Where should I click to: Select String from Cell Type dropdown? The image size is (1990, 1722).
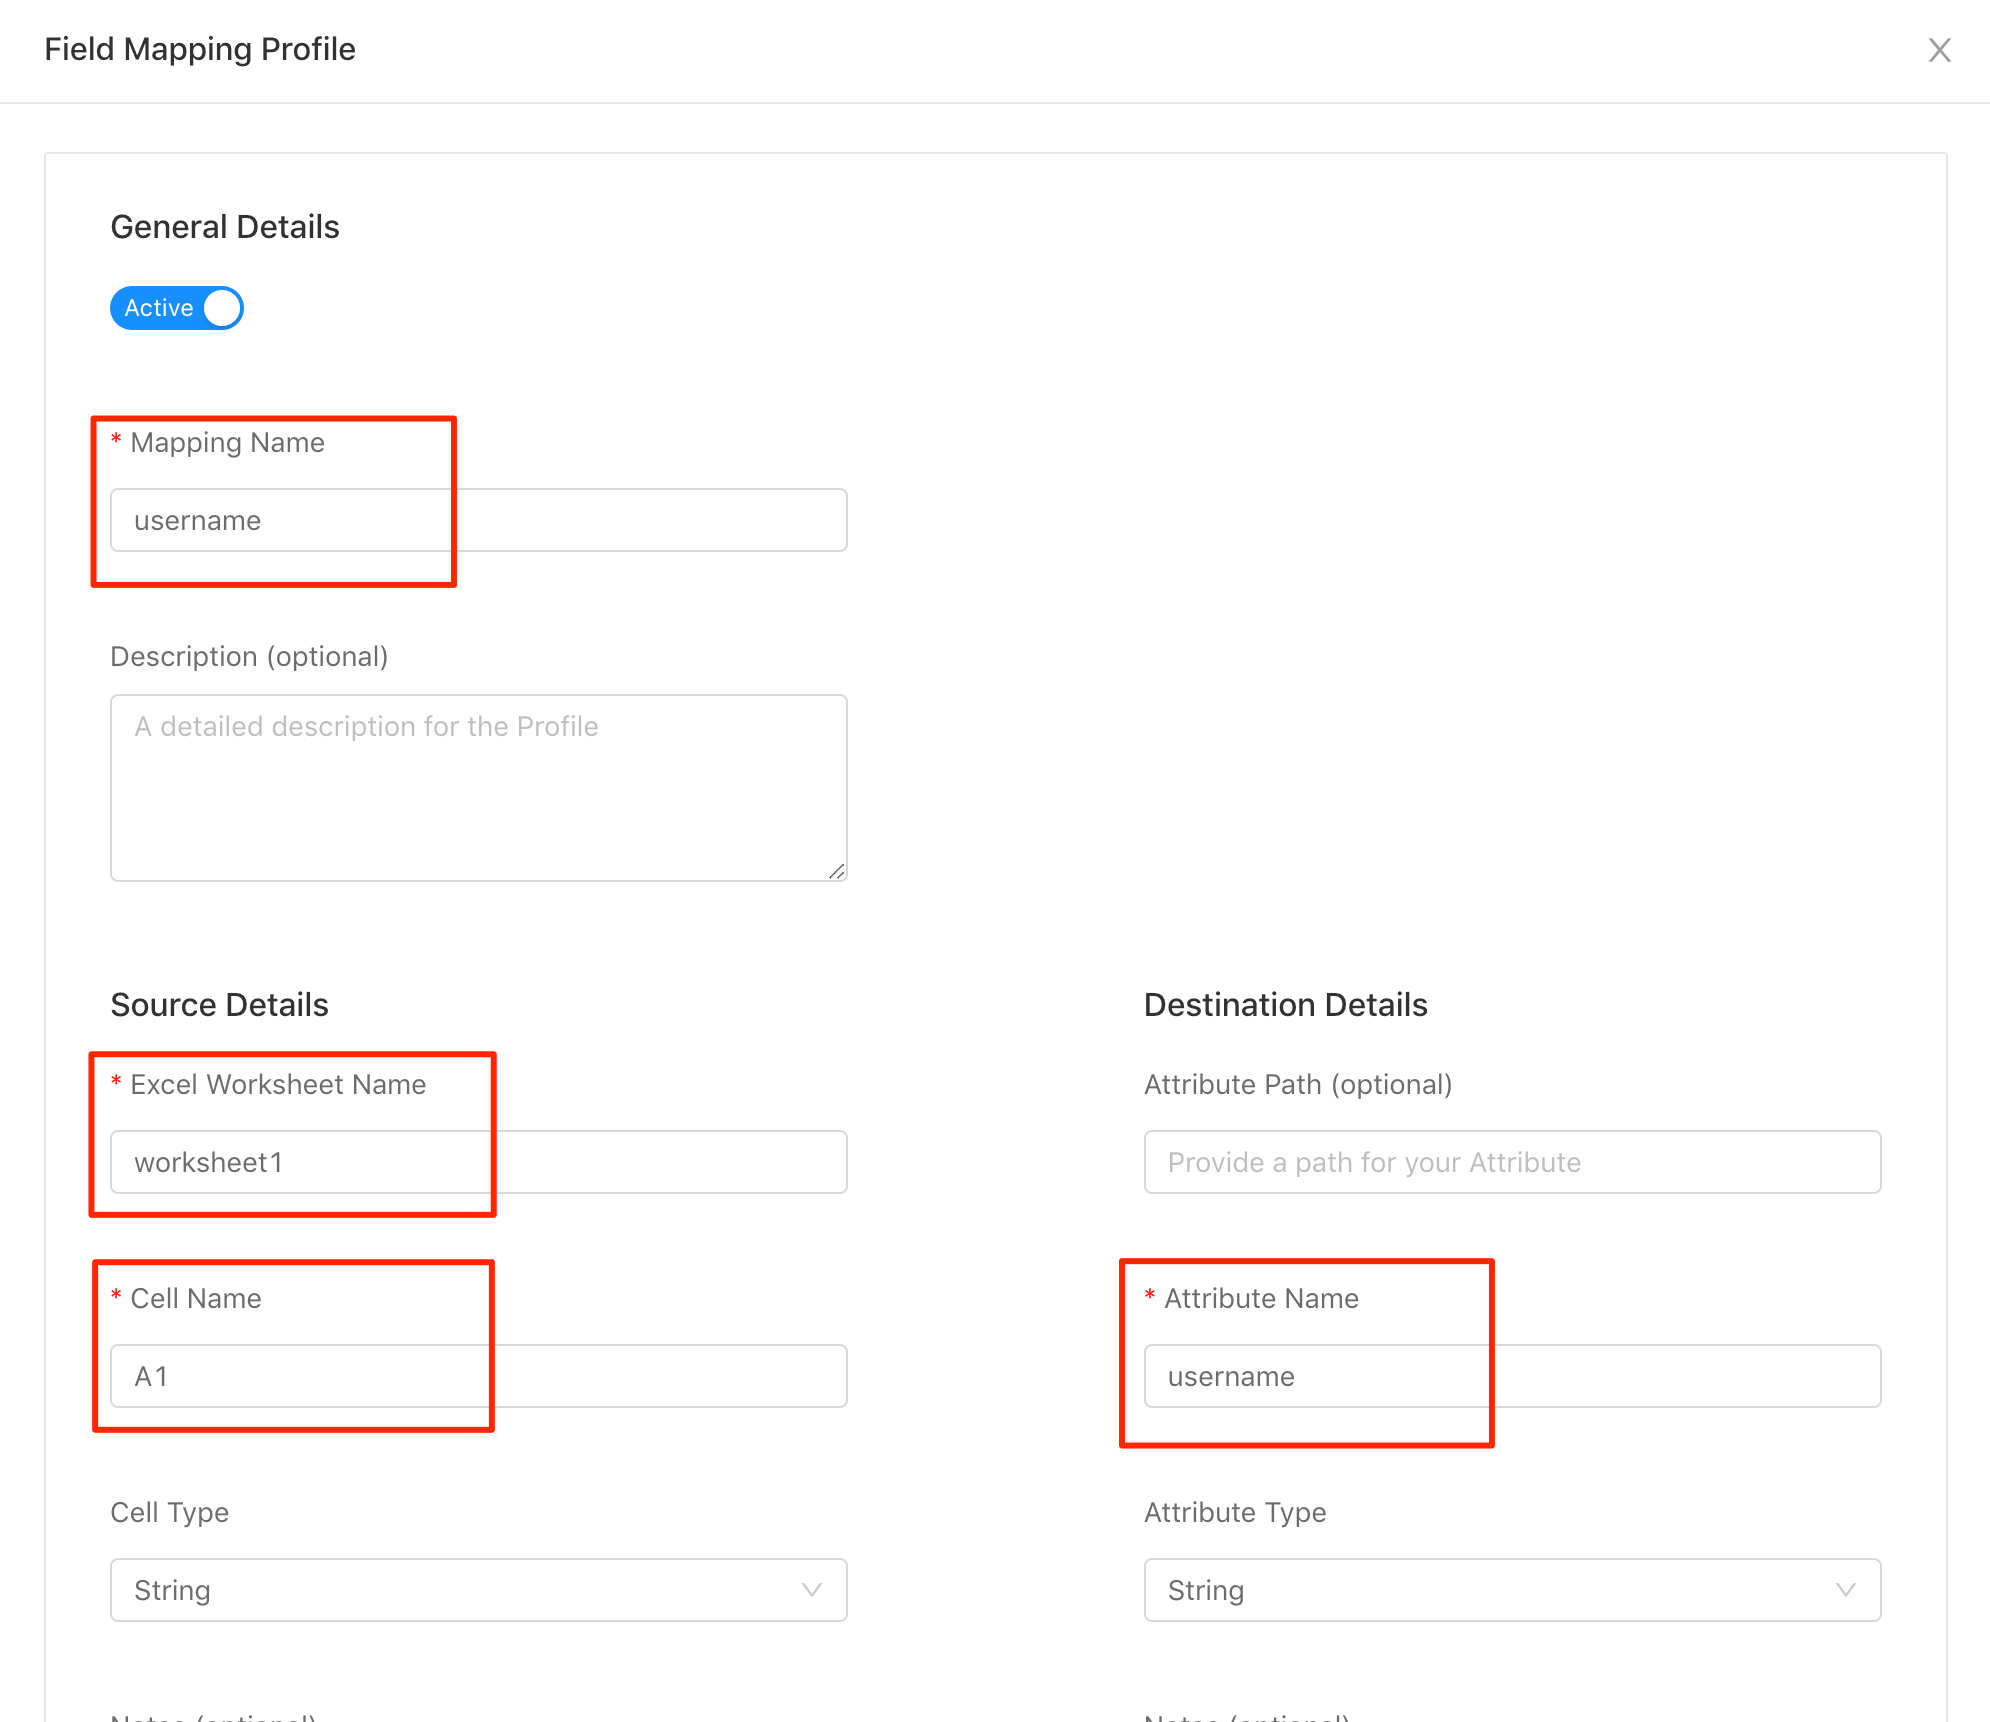pos(479,1588)
